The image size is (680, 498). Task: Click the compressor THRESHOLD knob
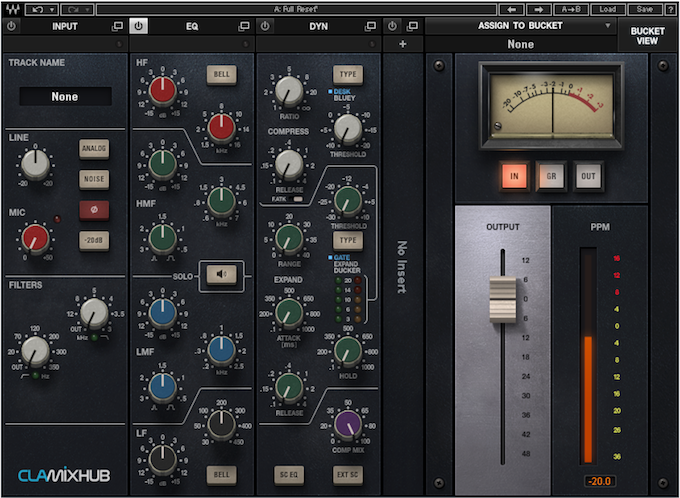(348, 129)
